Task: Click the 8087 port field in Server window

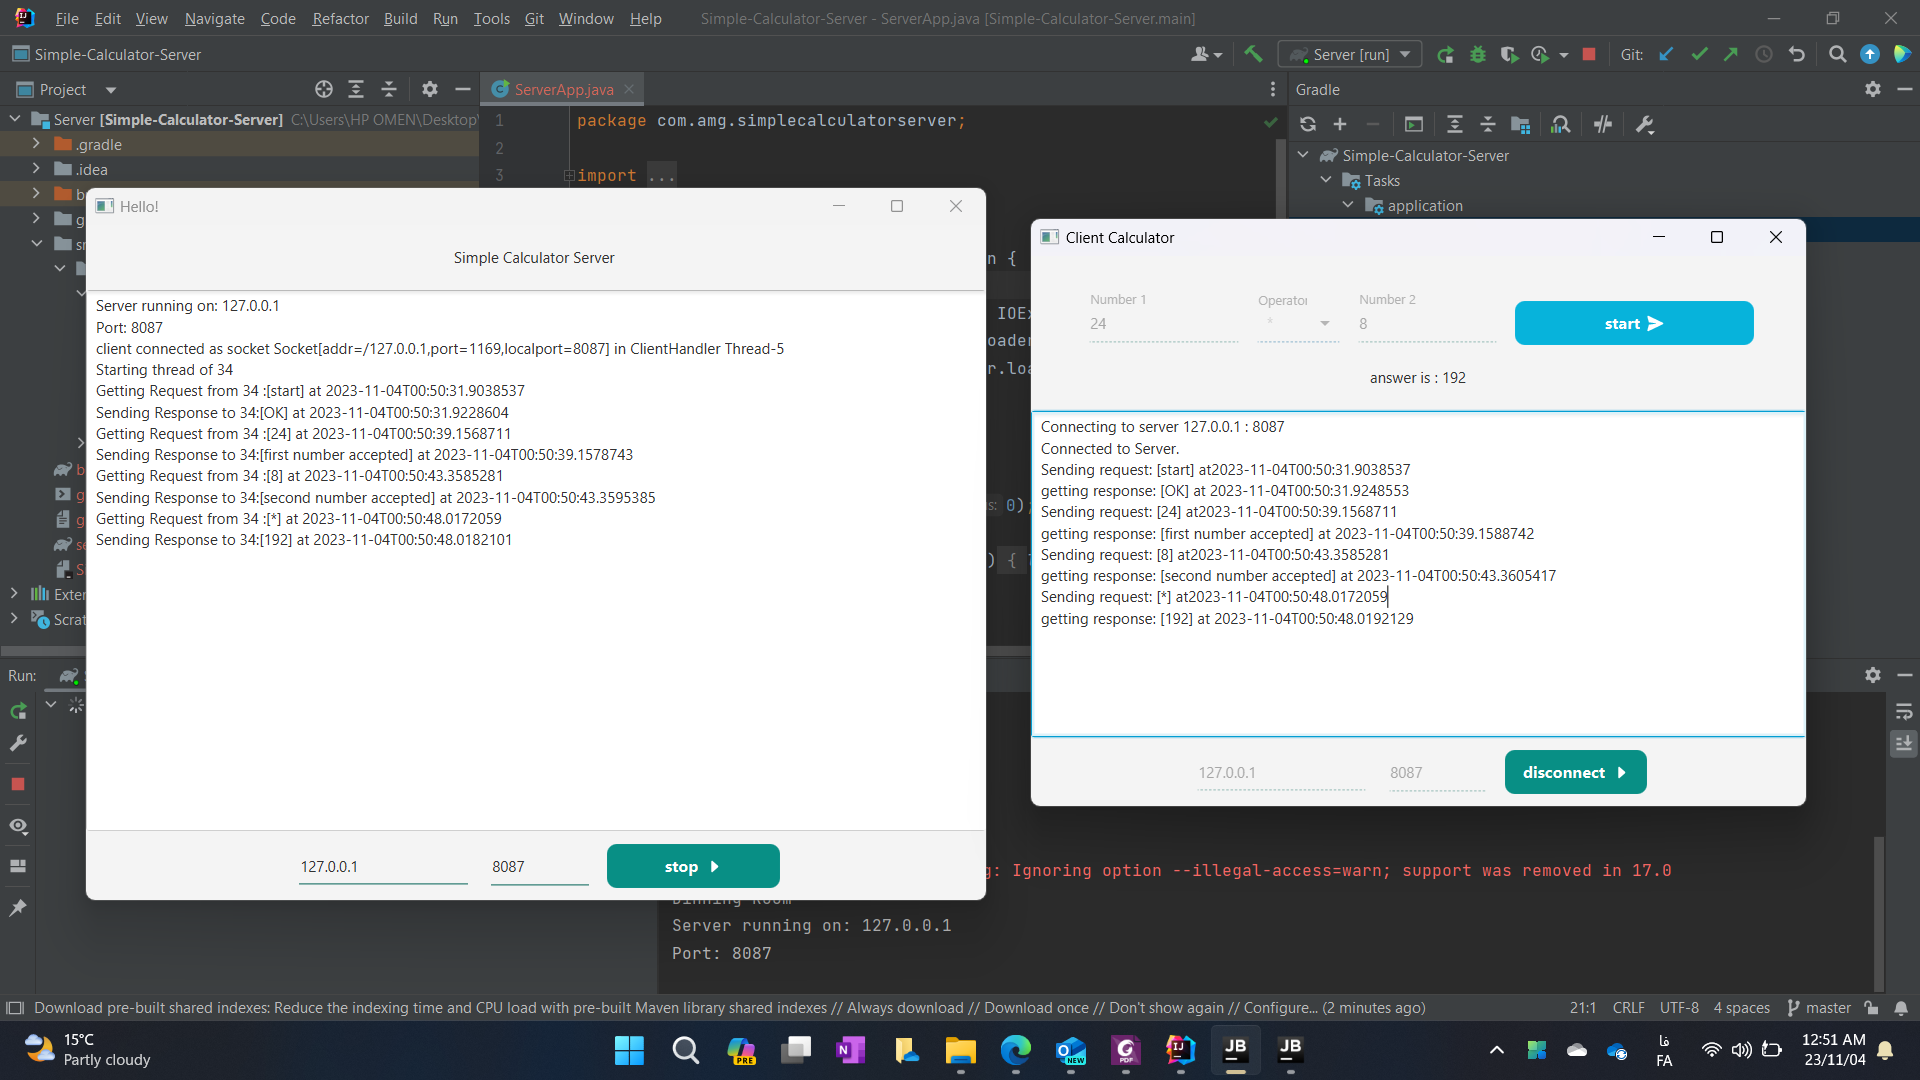Action: [x=539, y=866]
